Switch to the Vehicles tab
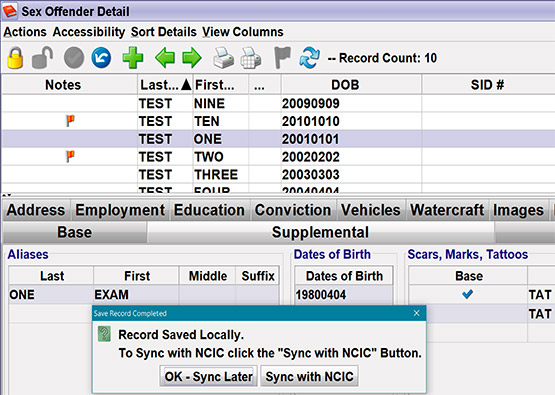Viewport: 555px width, 395px height. point(371,210)
